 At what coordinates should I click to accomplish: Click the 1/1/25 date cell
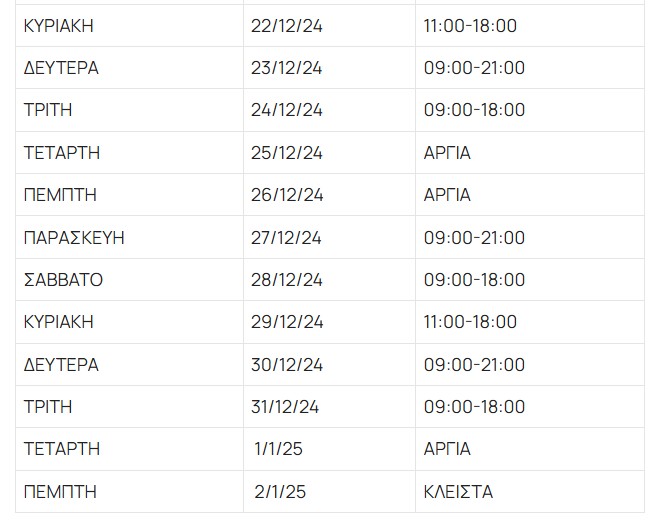pyautogui.click(x=278, y=449)
